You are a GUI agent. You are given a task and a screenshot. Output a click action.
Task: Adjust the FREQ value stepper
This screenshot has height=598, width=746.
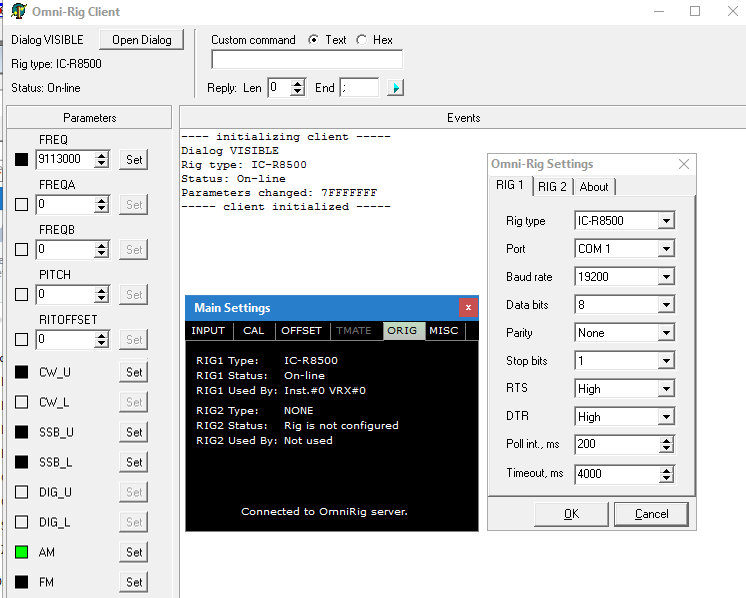coord(101,159)
